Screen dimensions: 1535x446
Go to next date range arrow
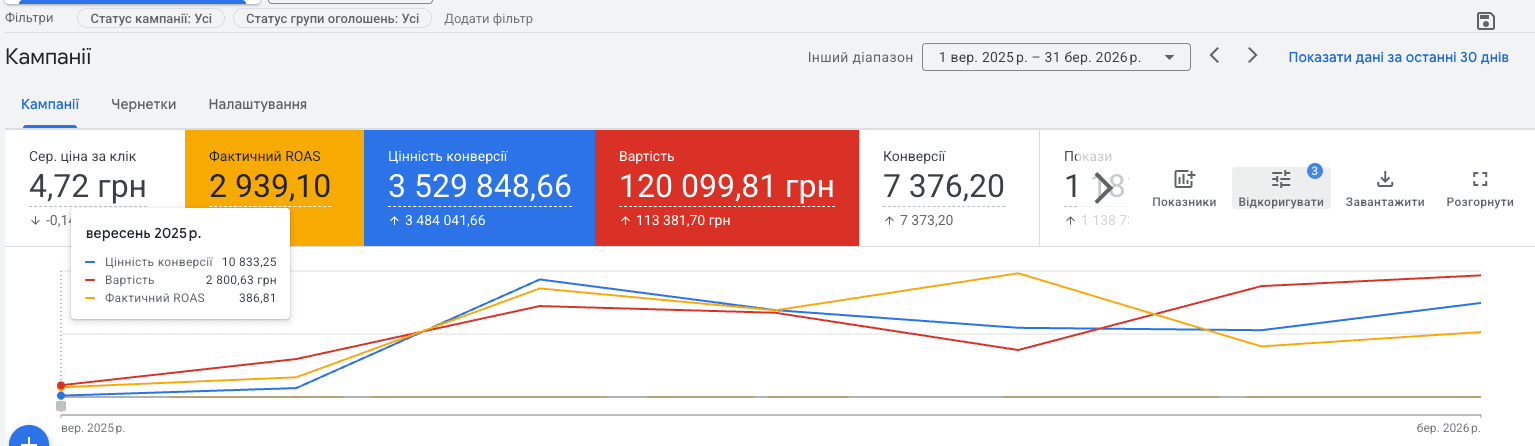pos(1252,56)
